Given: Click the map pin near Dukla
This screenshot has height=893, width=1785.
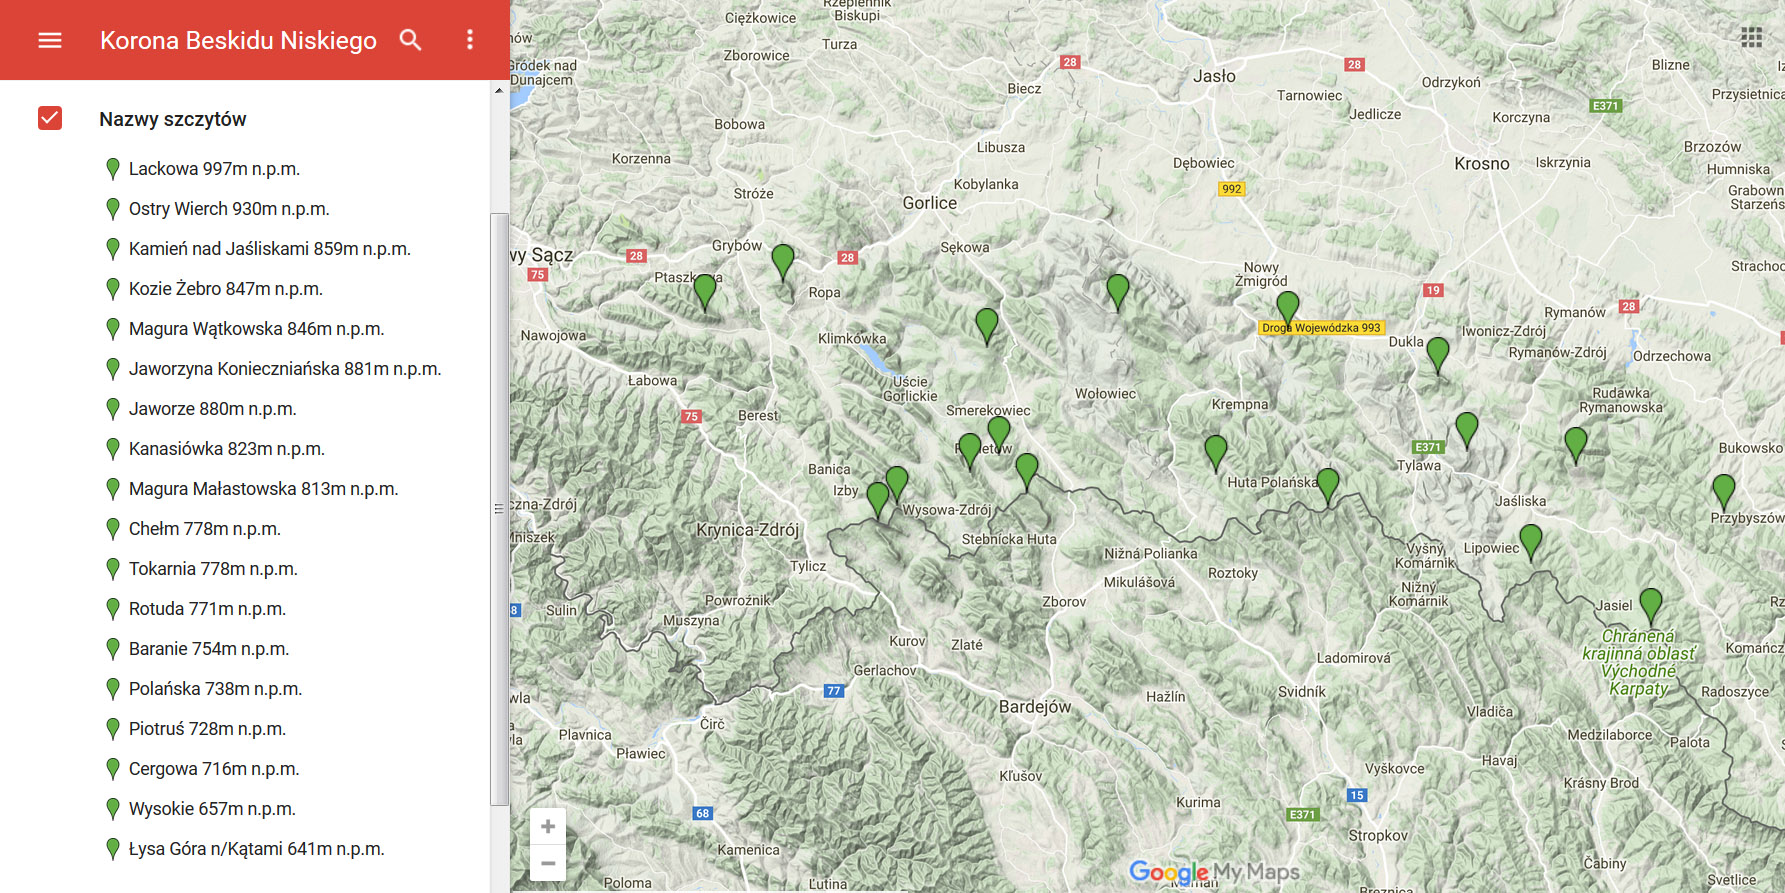Looking at the screenshot, I should 1438,355.
